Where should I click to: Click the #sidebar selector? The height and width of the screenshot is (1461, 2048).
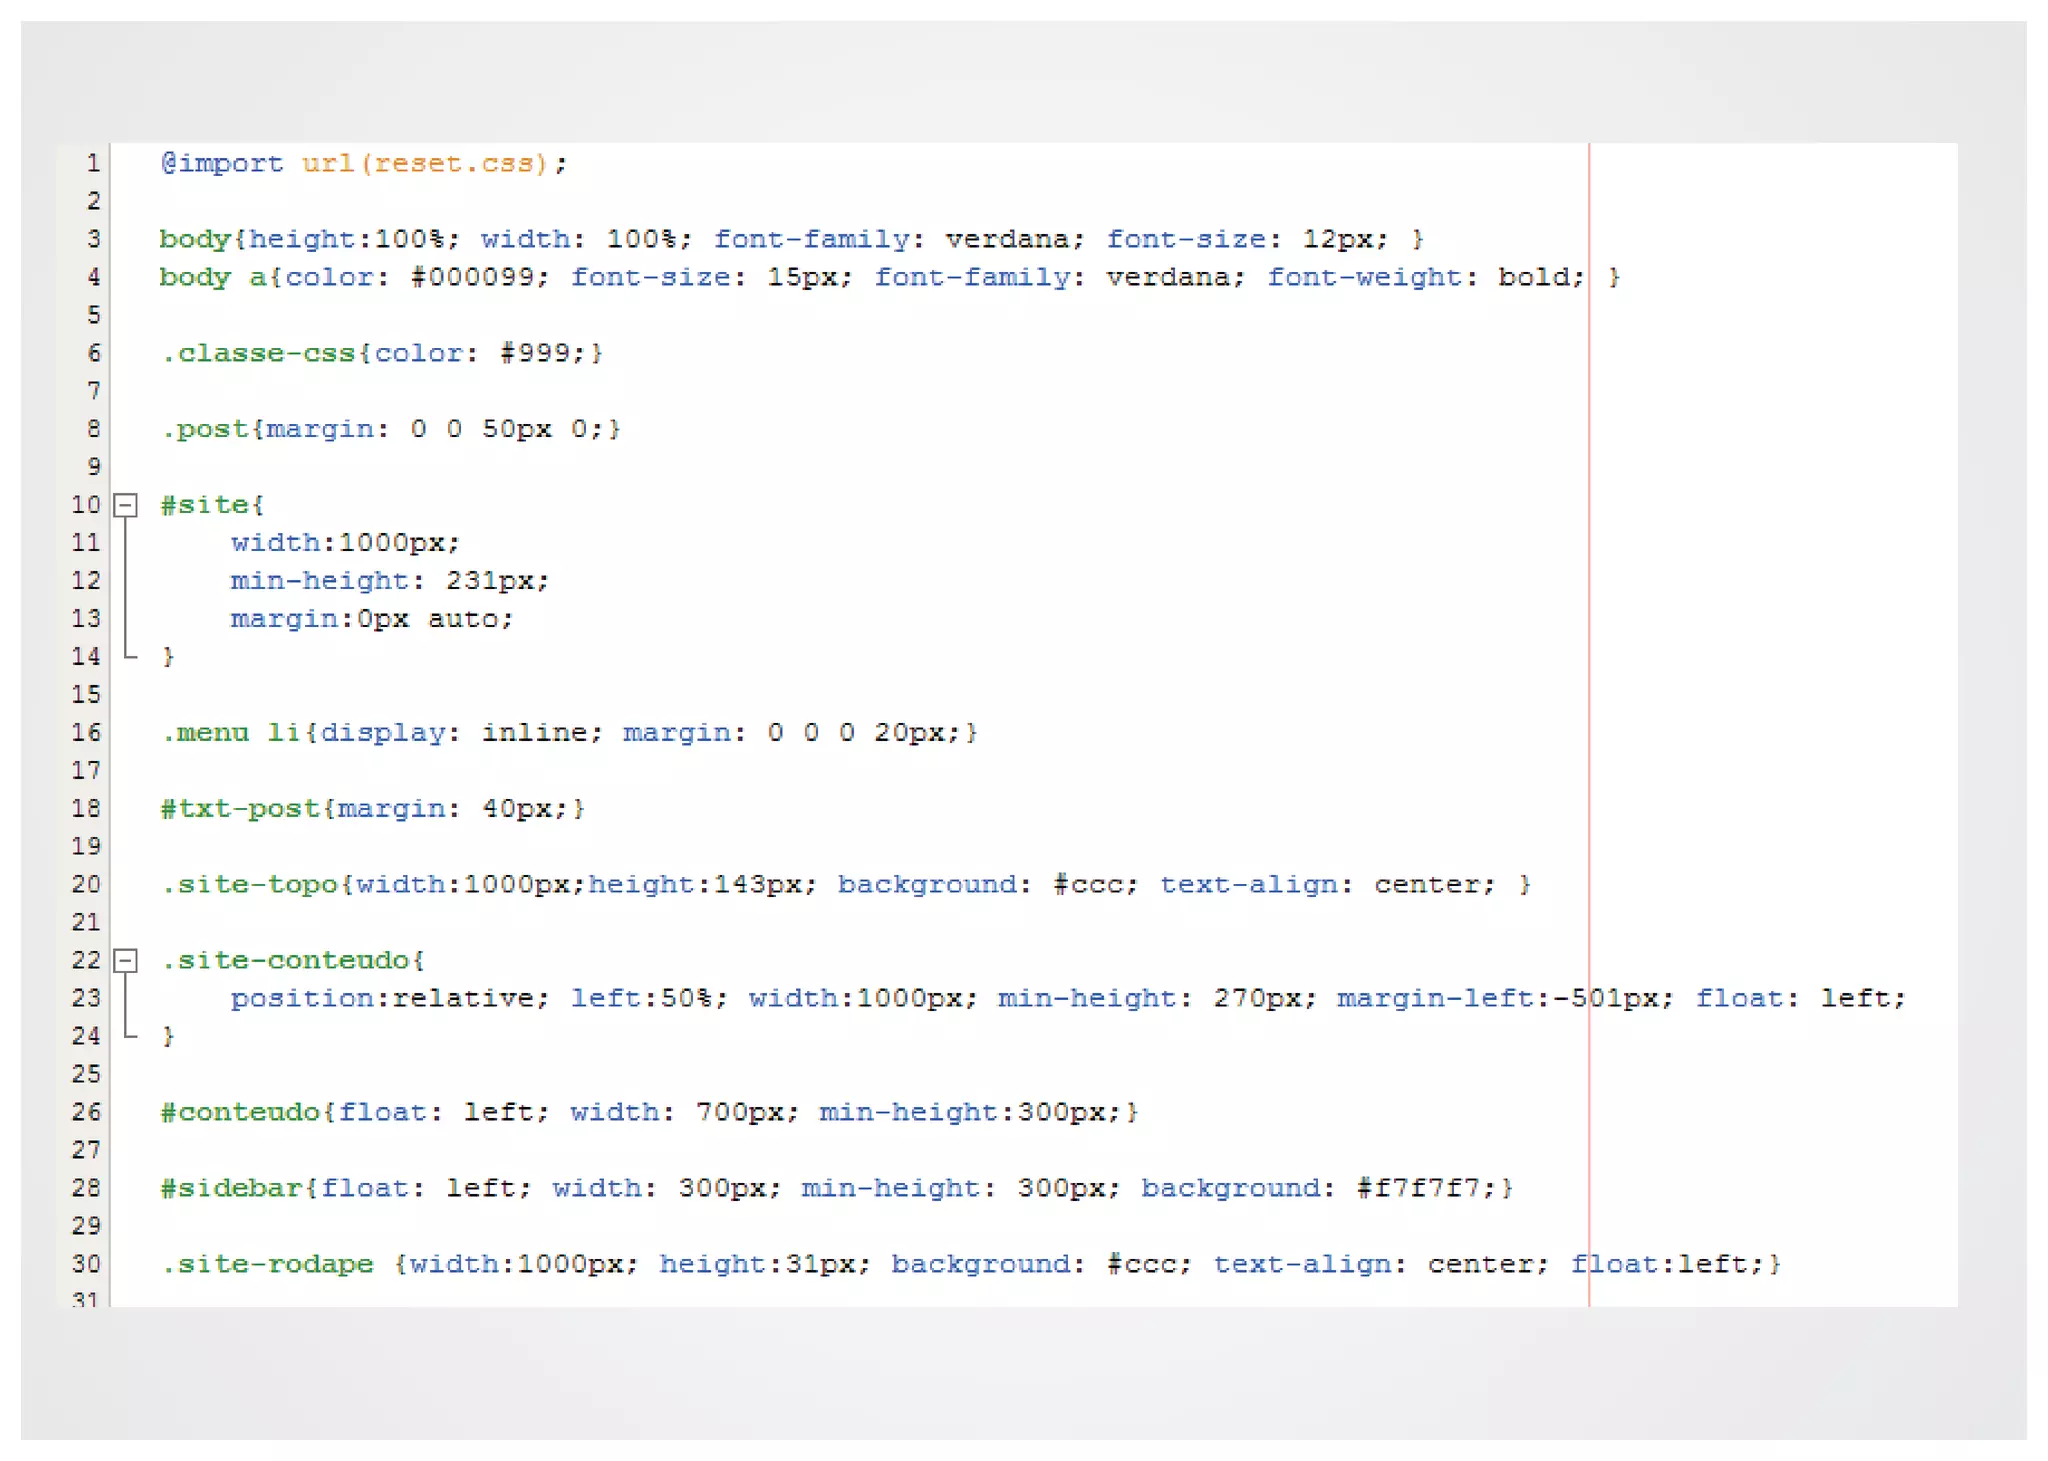tap(231, 1188)
